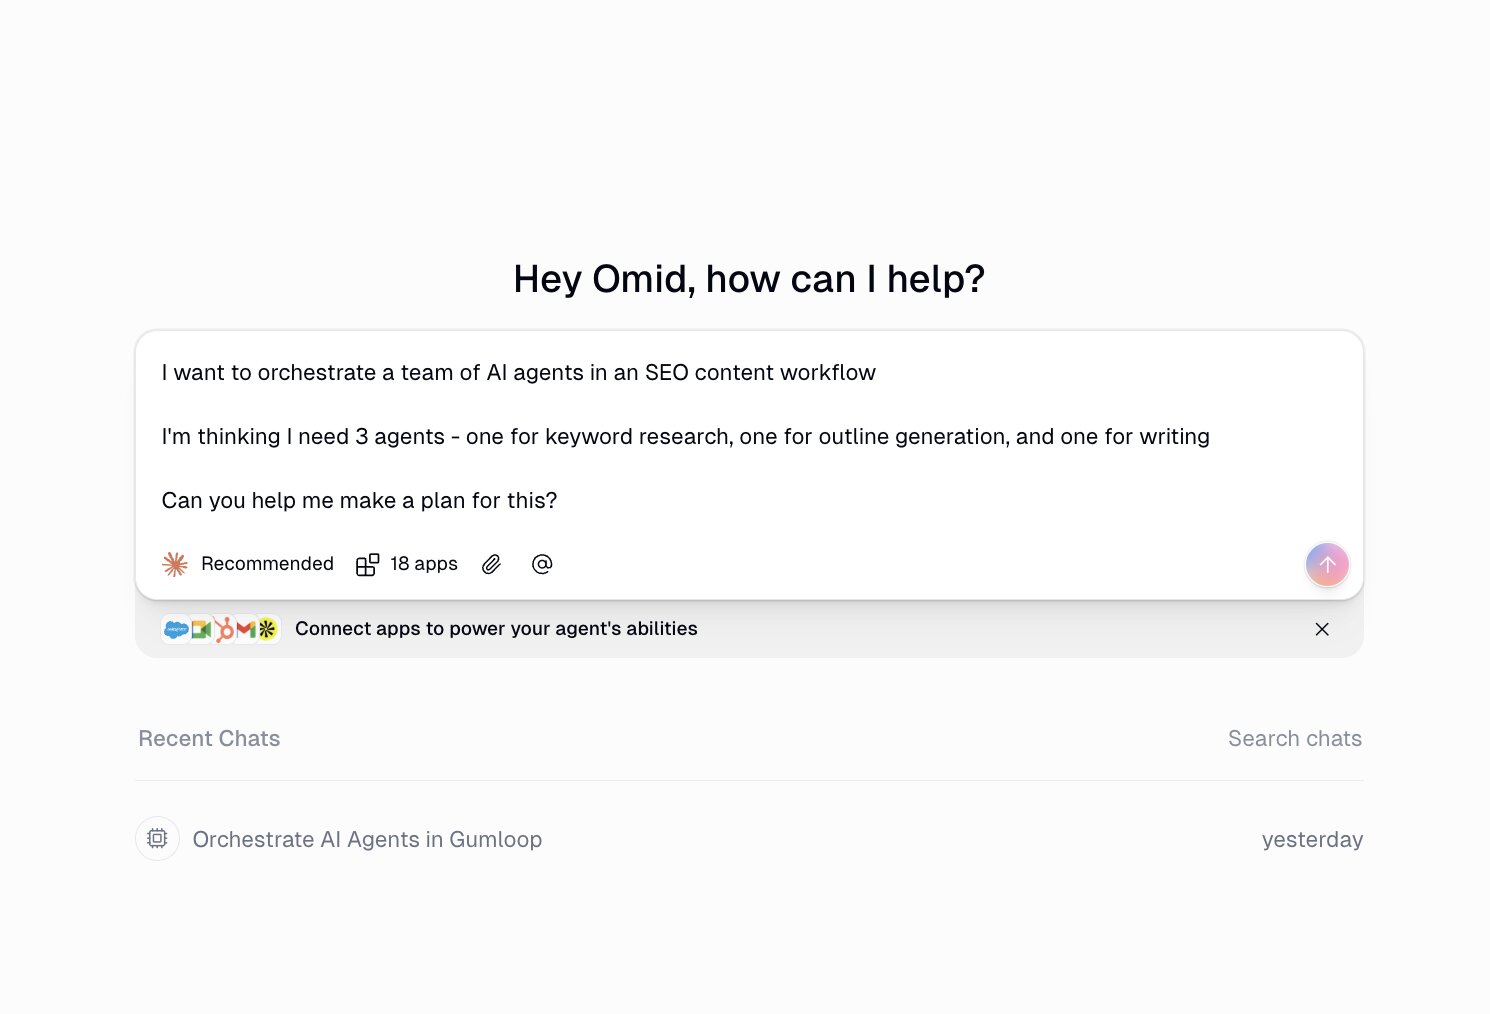Viewport: 1490px width, 1014px height.
Task: Click the pink send arrow button
Action: coord(1327,564)
